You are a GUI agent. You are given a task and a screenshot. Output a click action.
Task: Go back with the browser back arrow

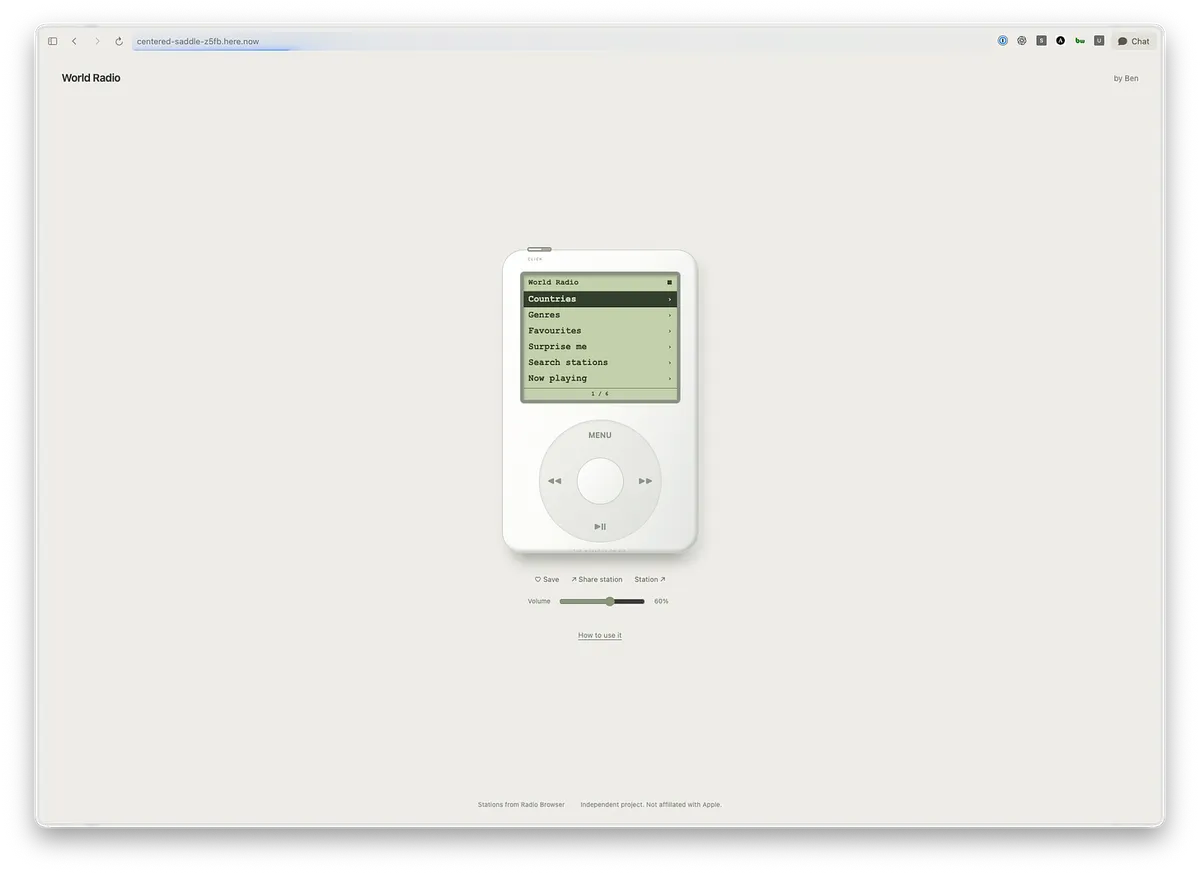[x=74, y=41]
